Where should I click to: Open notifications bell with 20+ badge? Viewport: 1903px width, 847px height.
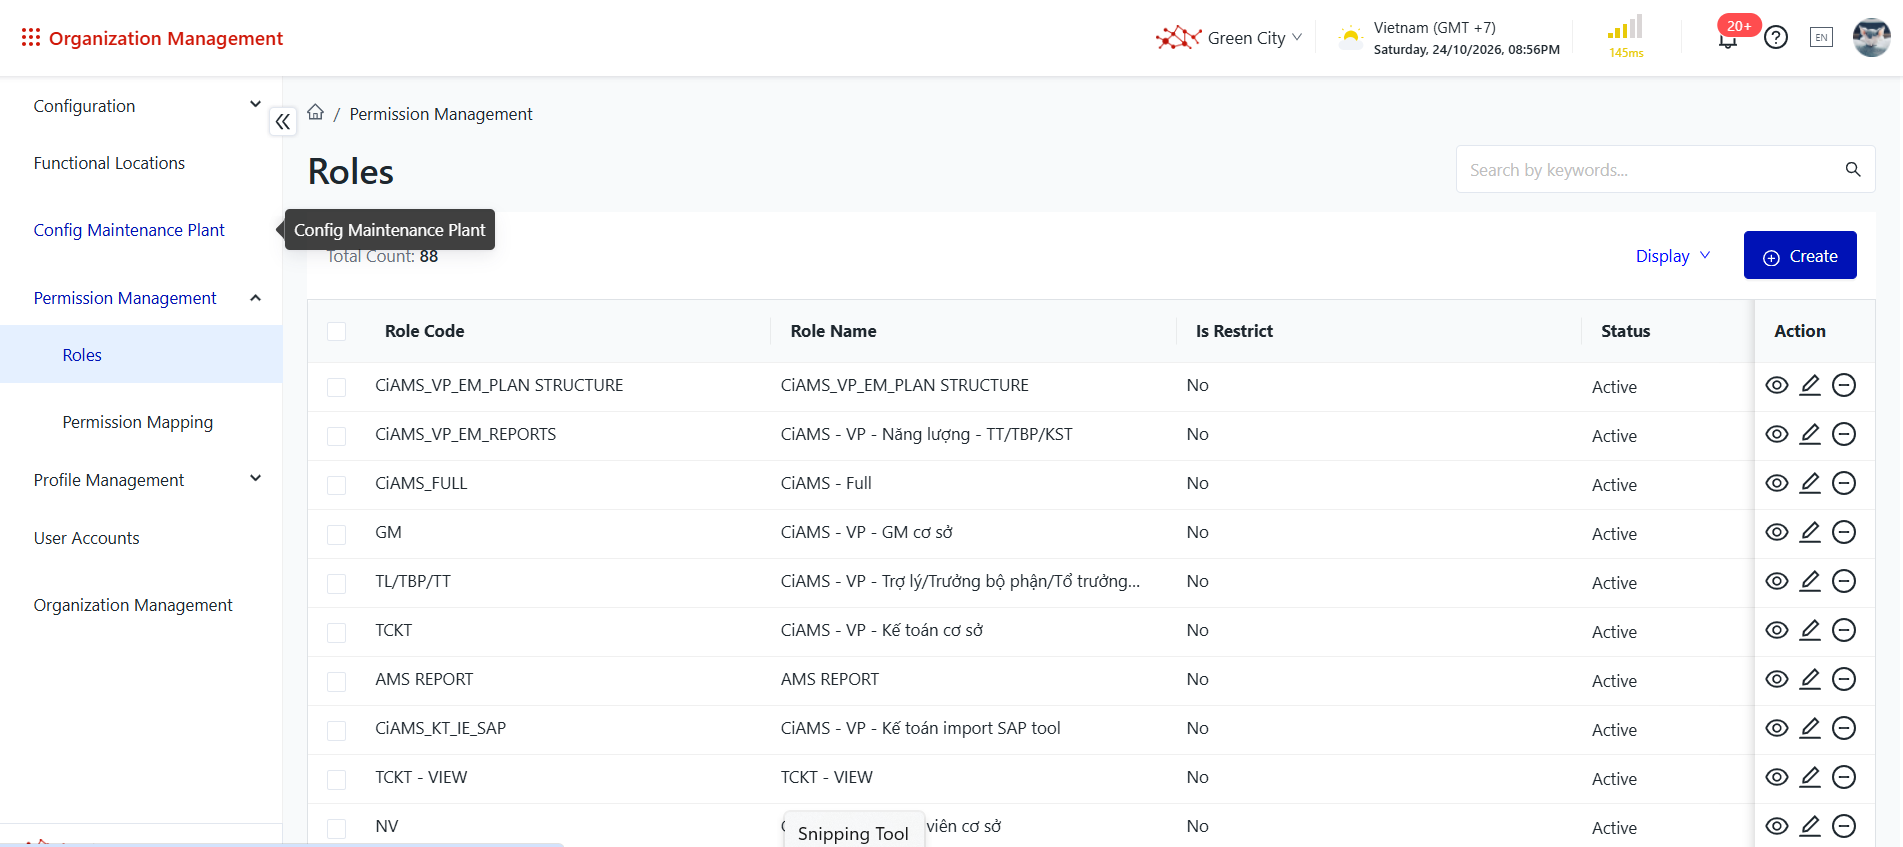[x=1728, y=38]
